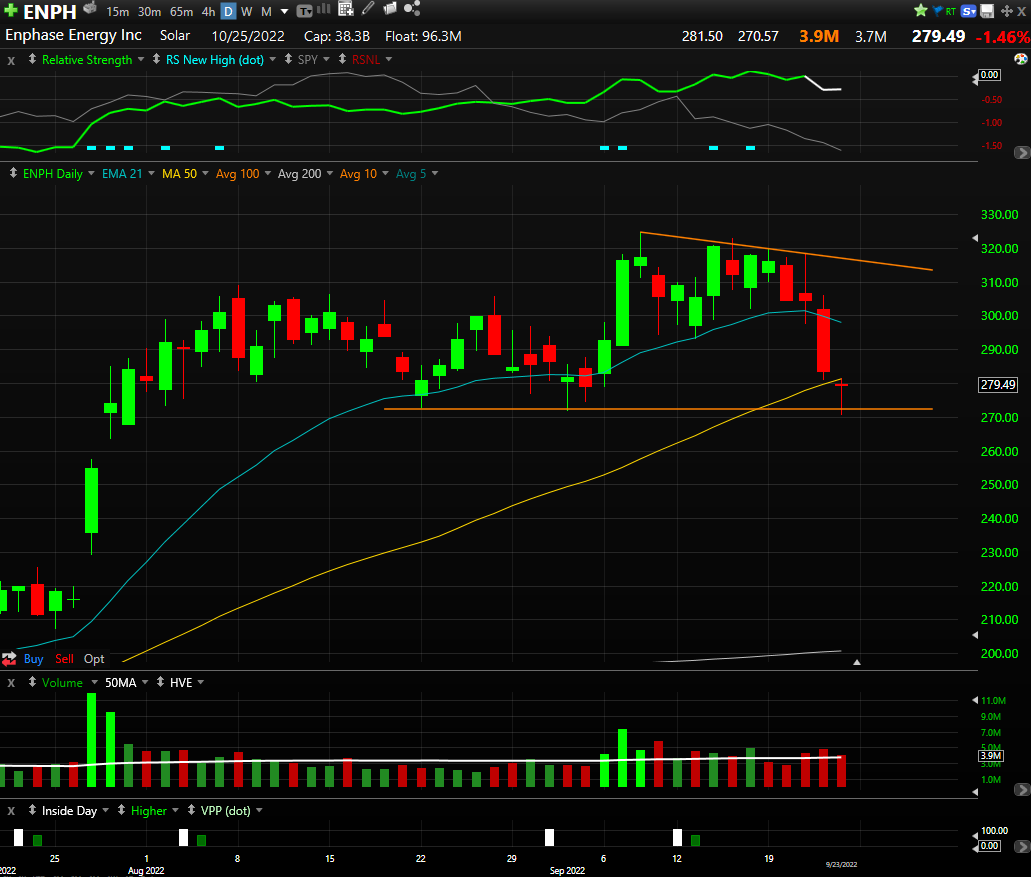The image size is (1031, 877).
Task: Click reorder arrows beside Higher
Action: 121,810
